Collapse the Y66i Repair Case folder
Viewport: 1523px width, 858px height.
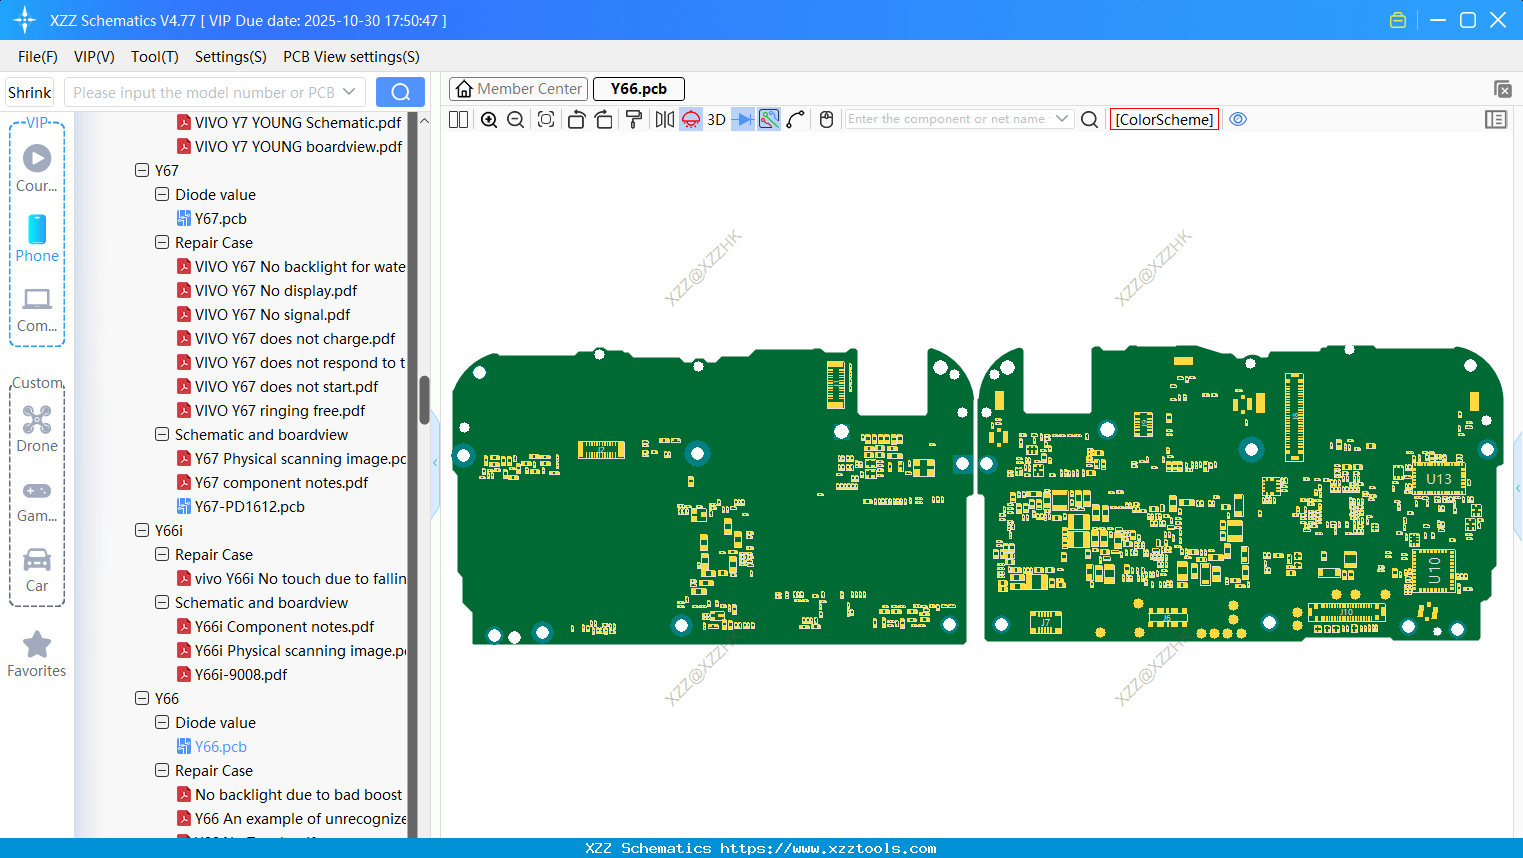click(162, 555)
